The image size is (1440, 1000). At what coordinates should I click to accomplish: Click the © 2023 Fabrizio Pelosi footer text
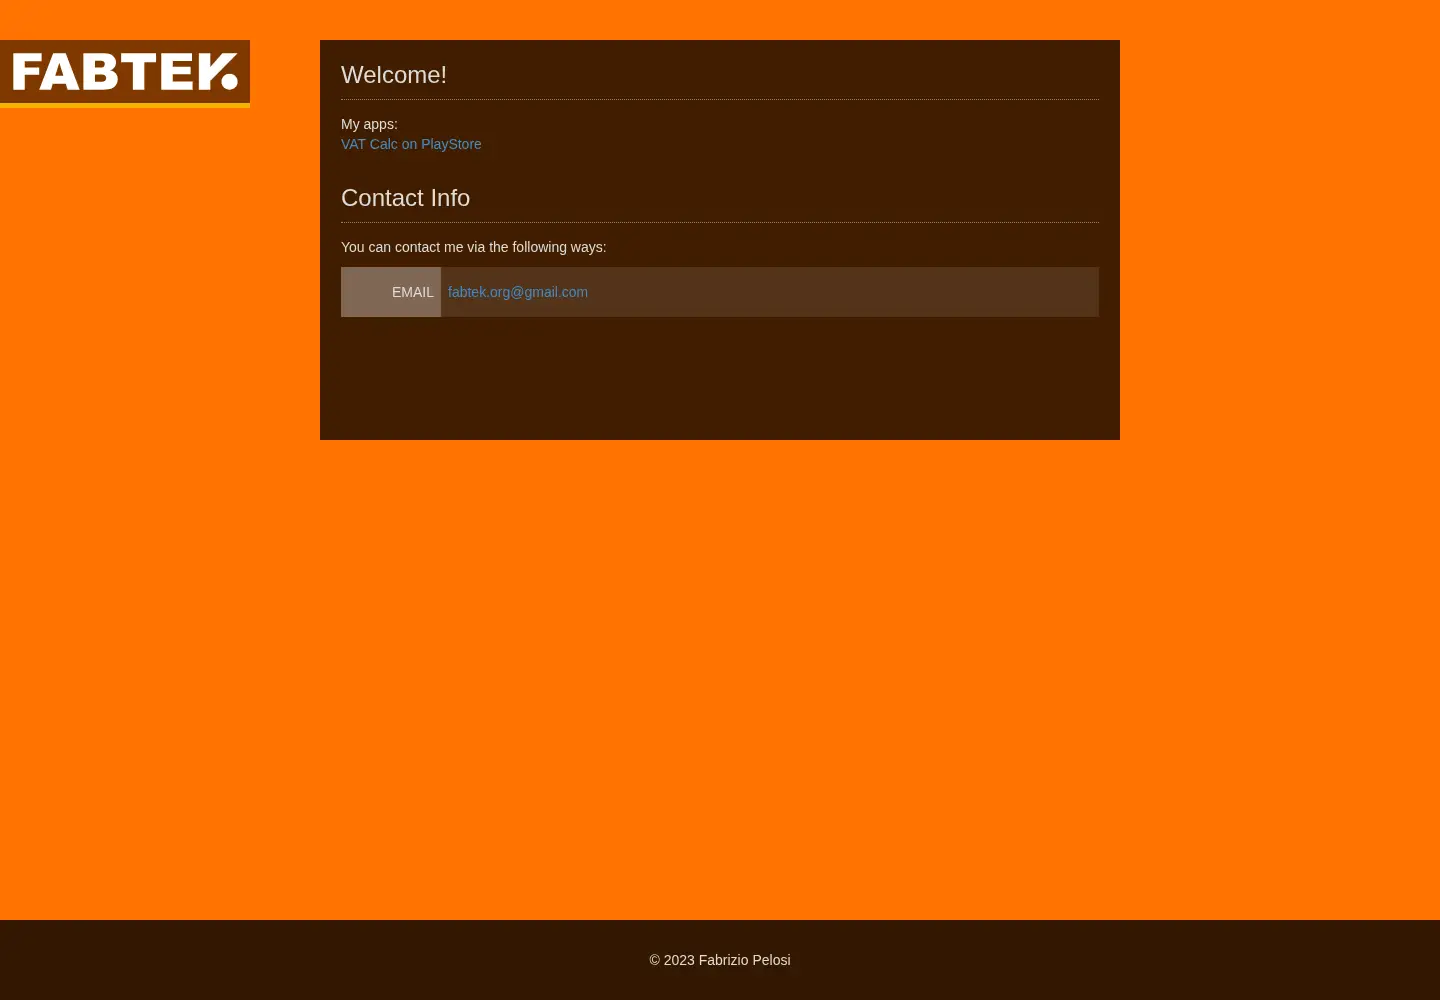[x=720, y=960]
